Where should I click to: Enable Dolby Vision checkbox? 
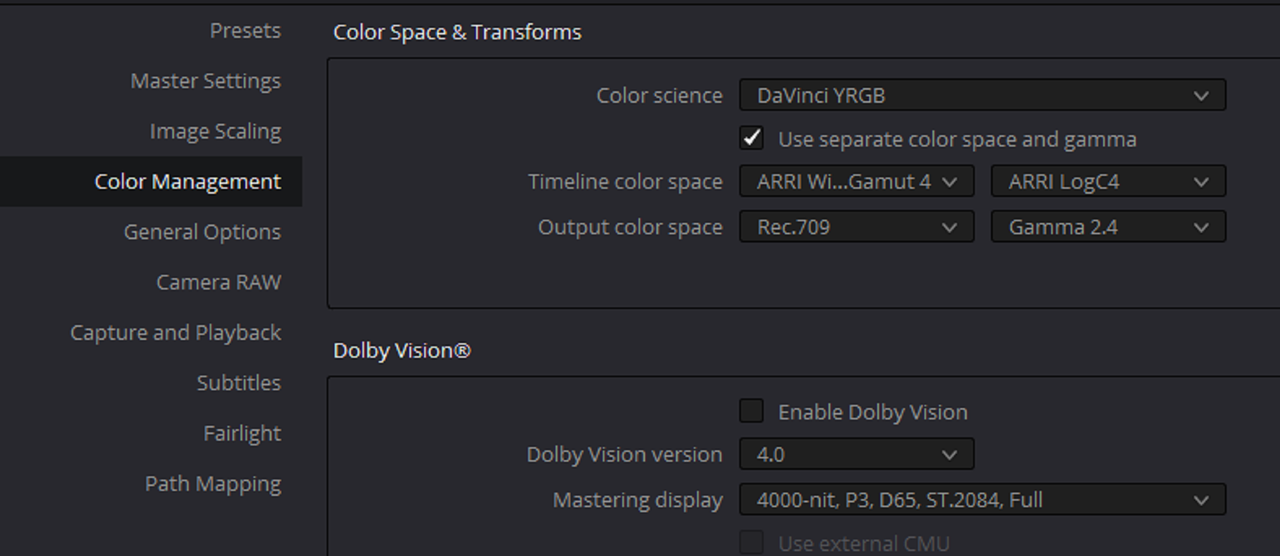(x=751, y=411)
